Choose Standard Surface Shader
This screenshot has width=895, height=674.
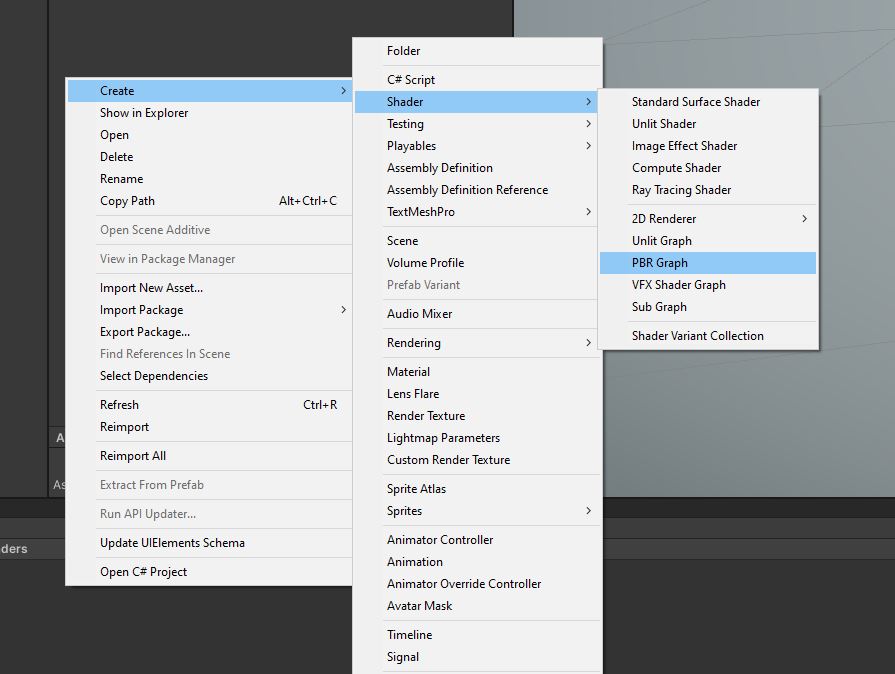click(695, 101)
